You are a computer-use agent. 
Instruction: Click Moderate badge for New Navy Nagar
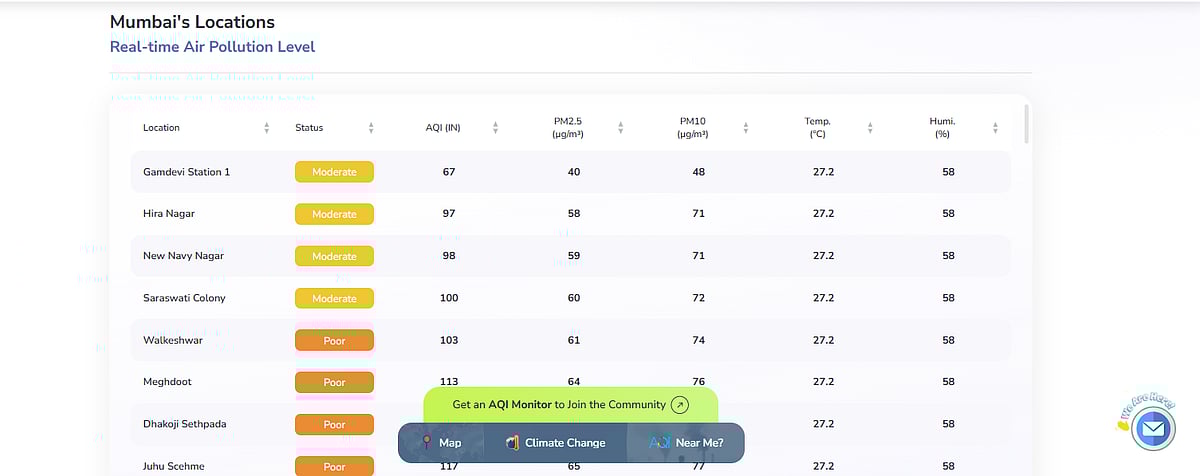(334, 256)
